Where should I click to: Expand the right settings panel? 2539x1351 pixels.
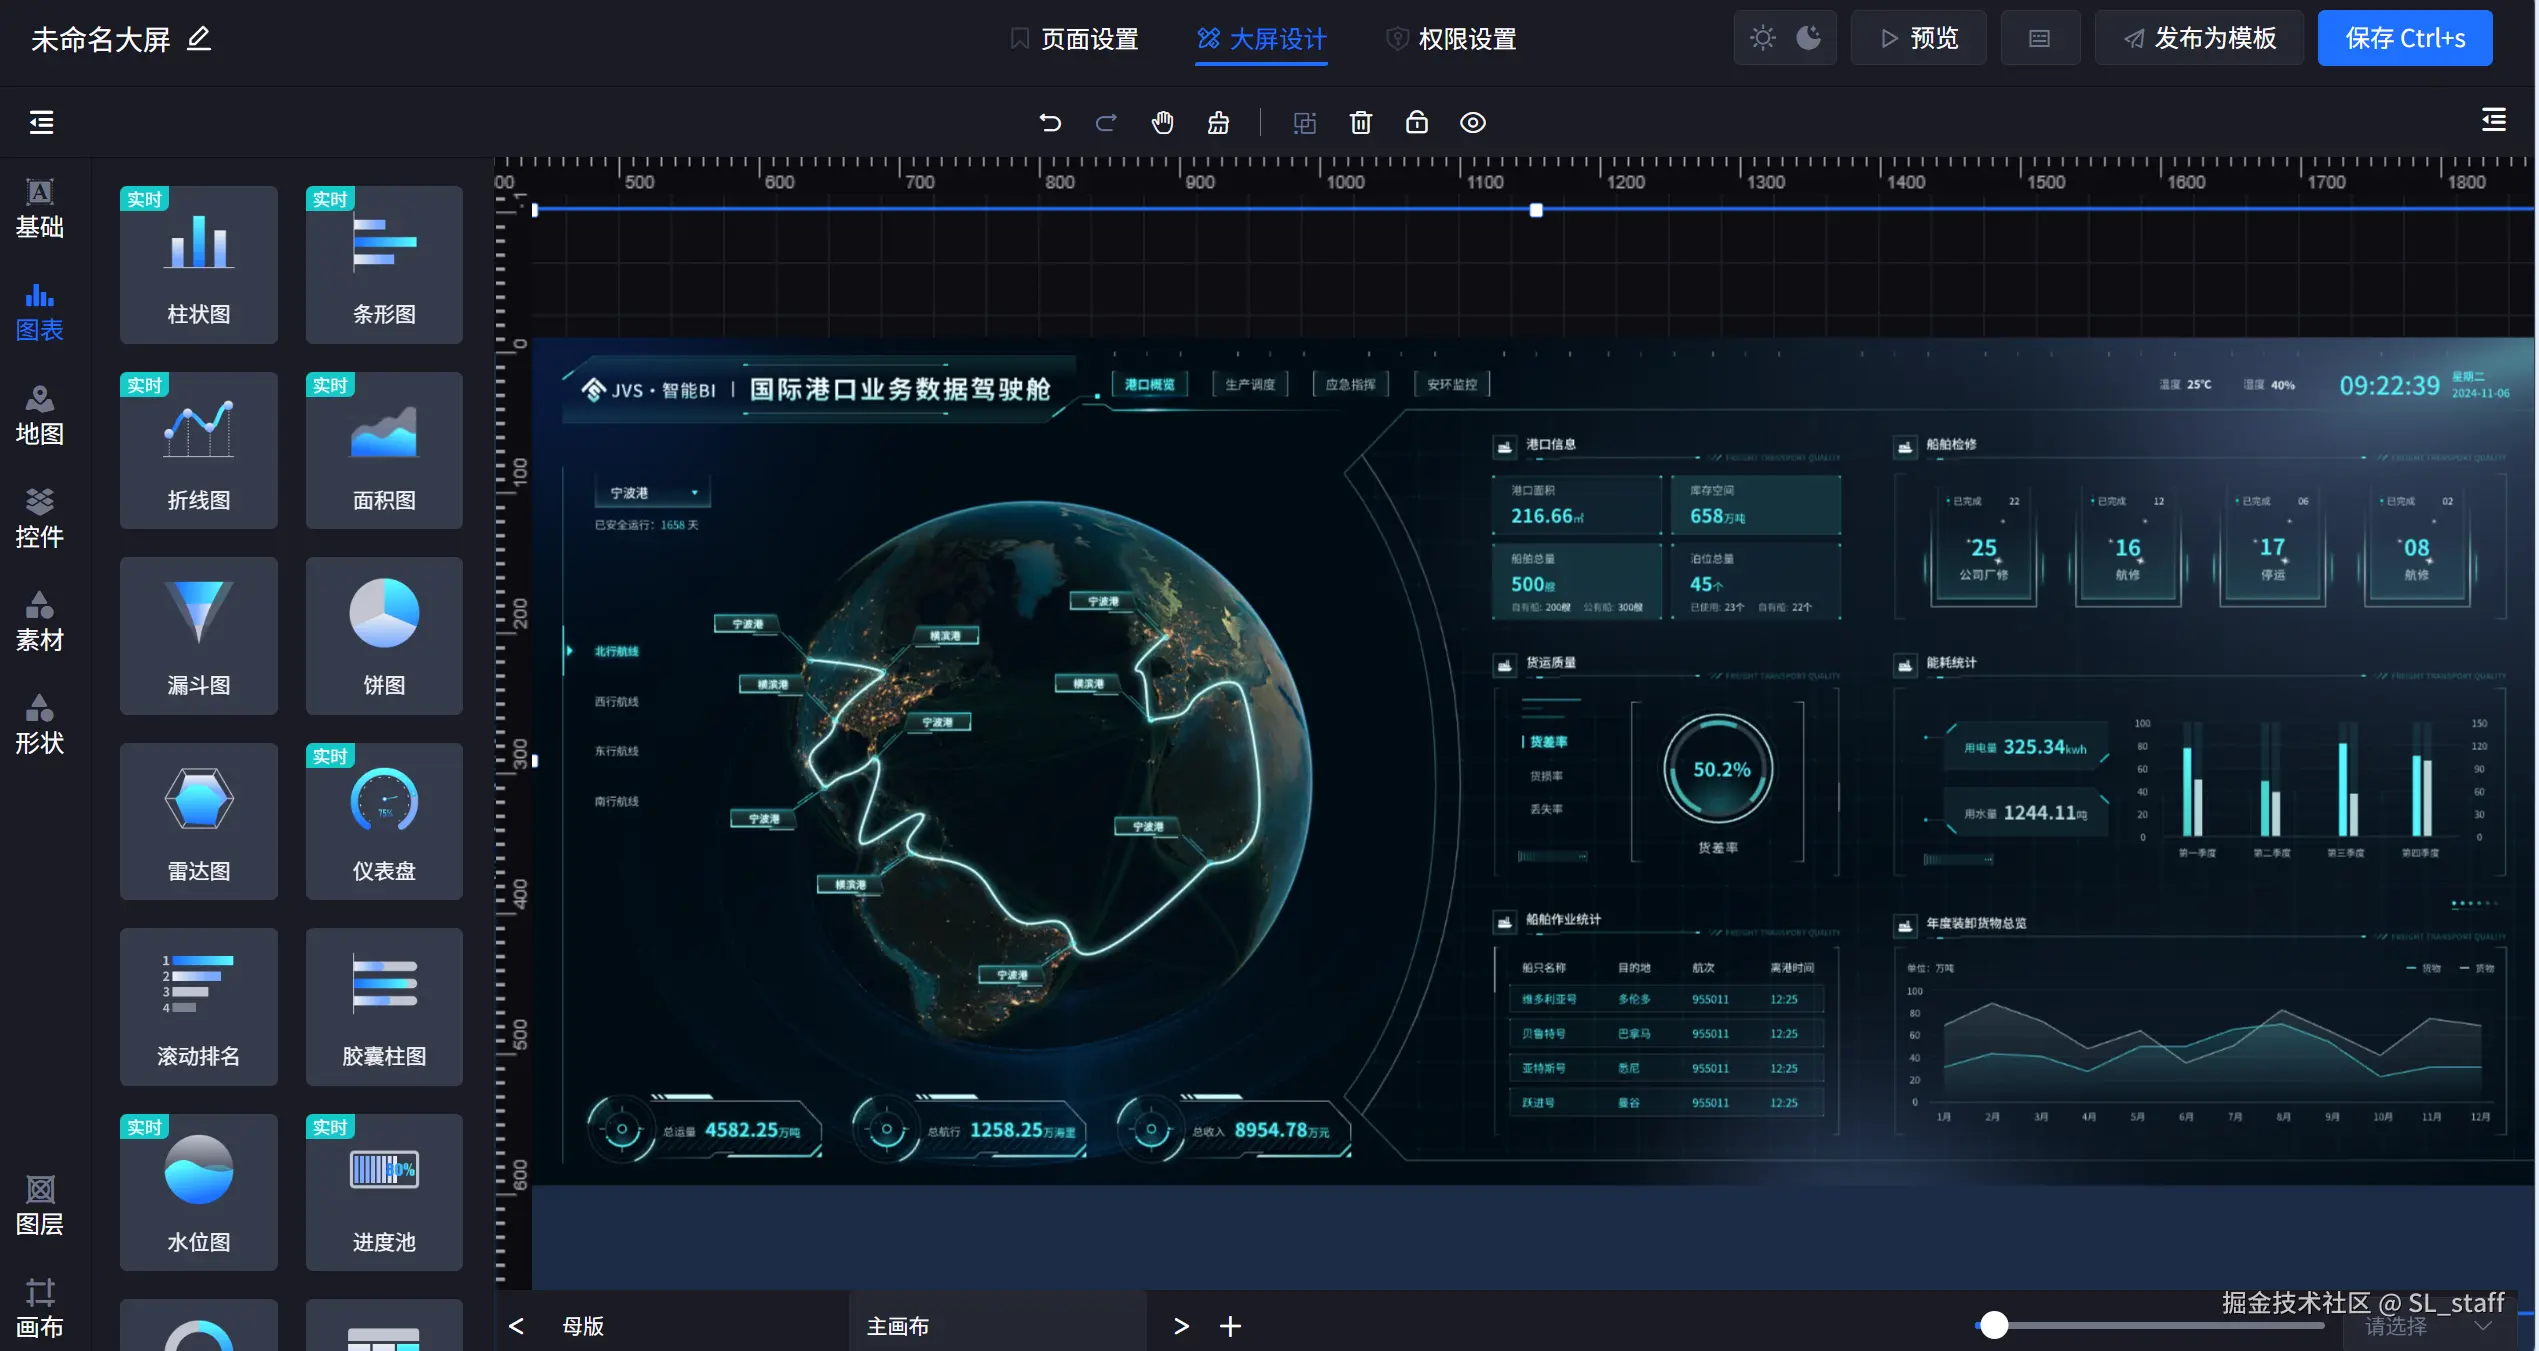coord(2493,121)
